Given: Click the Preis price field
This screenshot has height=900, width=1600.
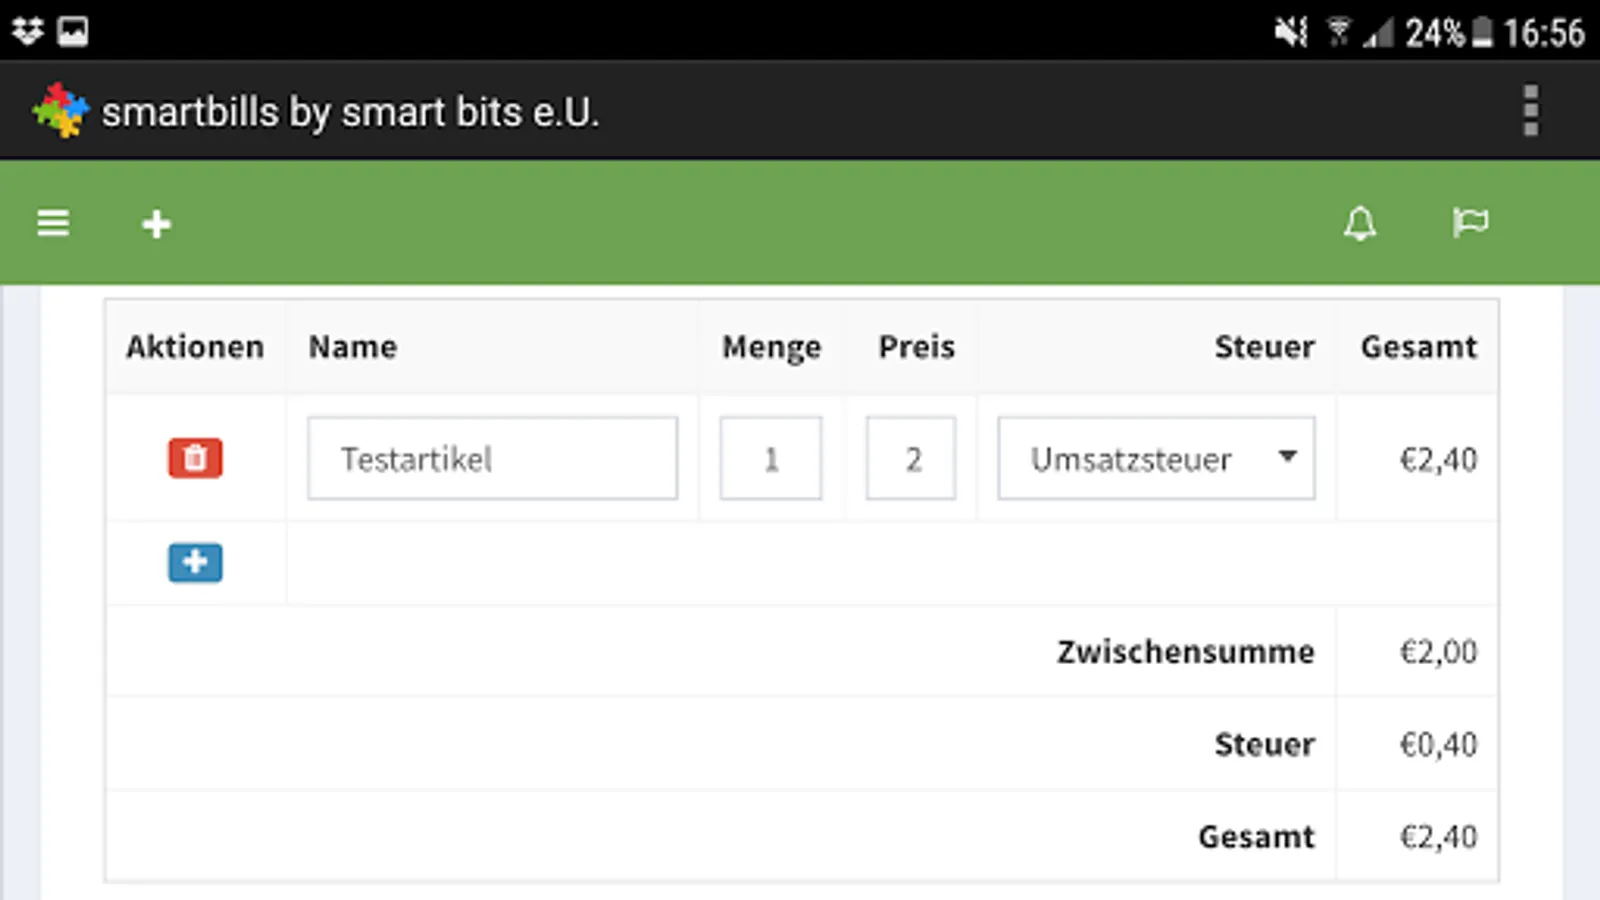Looking at the screenshot, I should coord(911,459).
